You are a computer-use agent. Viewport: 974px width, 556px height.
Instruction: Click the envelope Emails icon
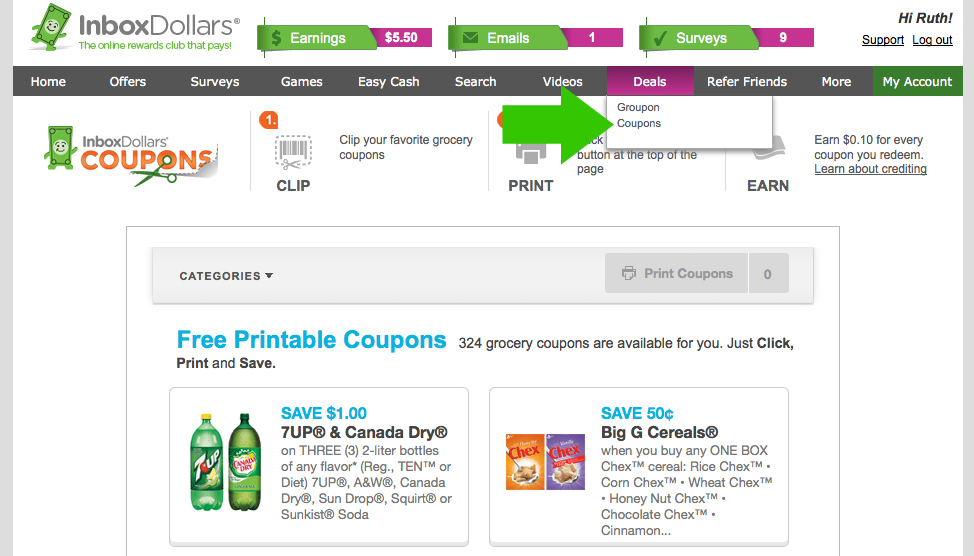pyautogui.click(x=469, y=38)
